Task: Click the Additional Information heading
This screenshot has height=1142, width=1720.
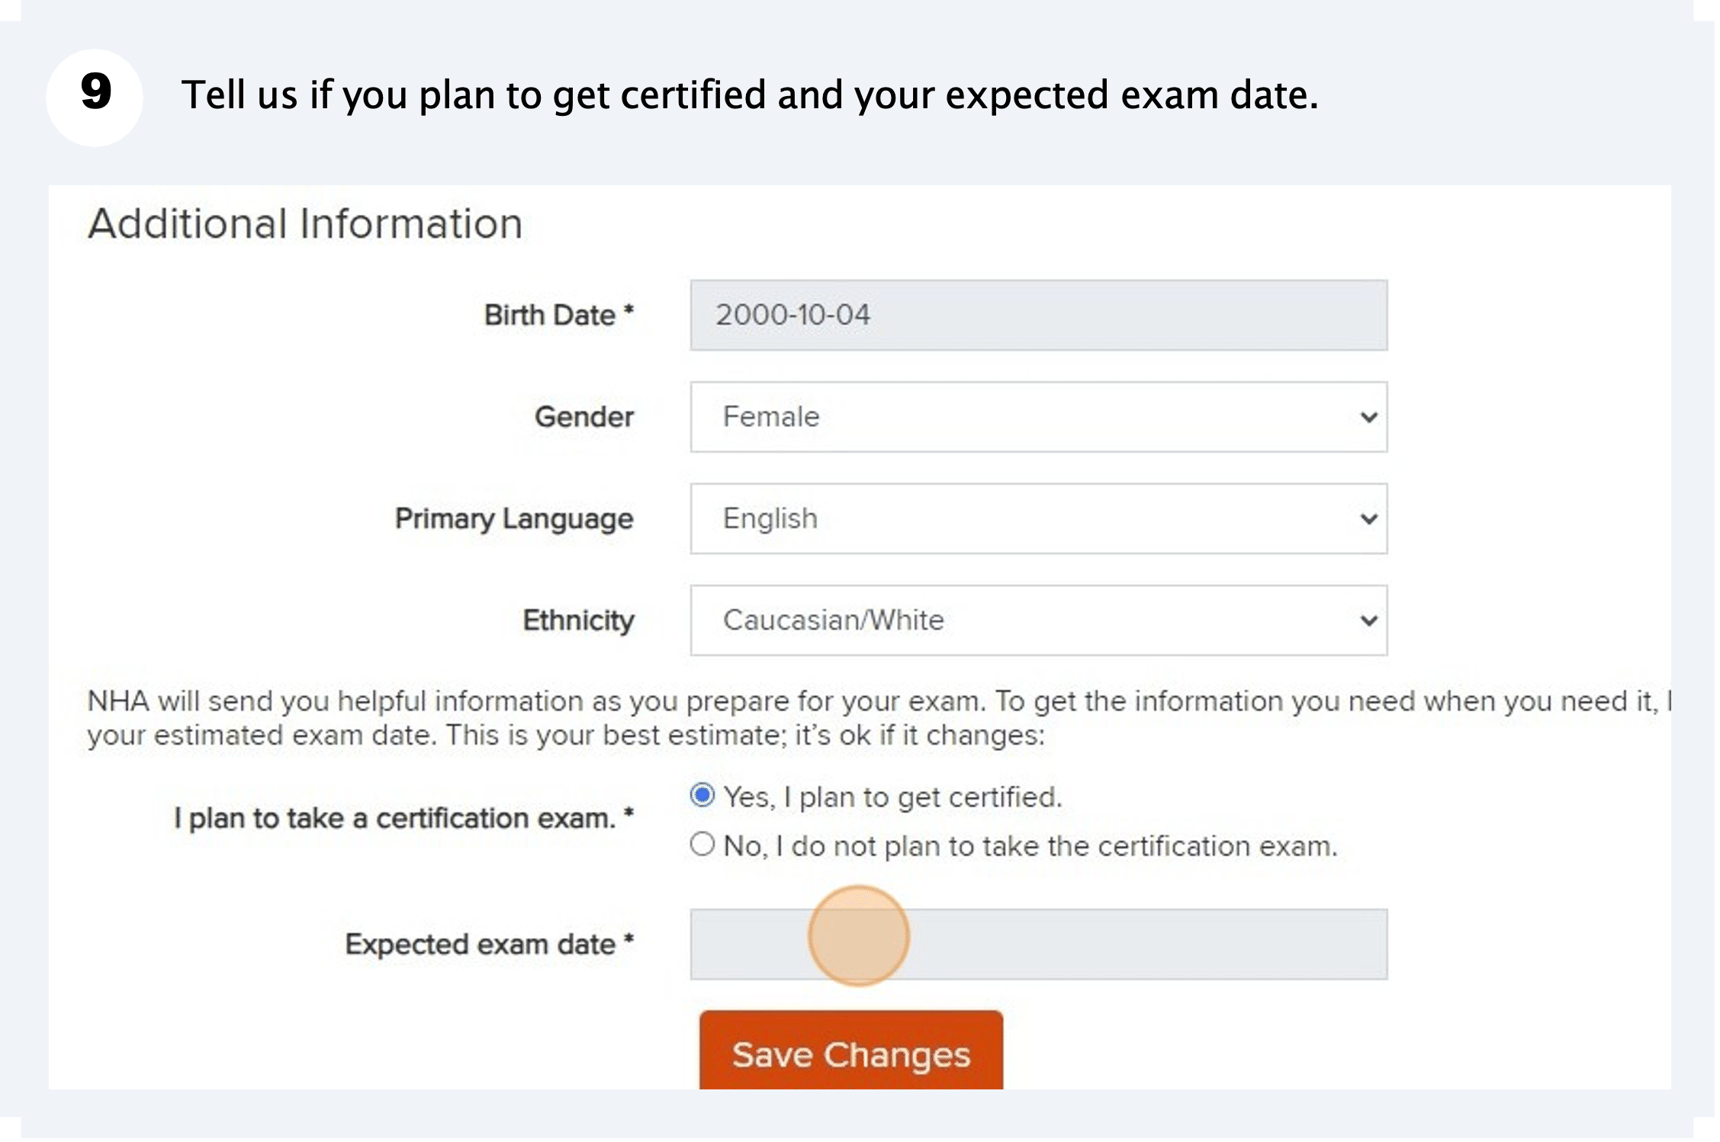Action: tap(305, 222)
